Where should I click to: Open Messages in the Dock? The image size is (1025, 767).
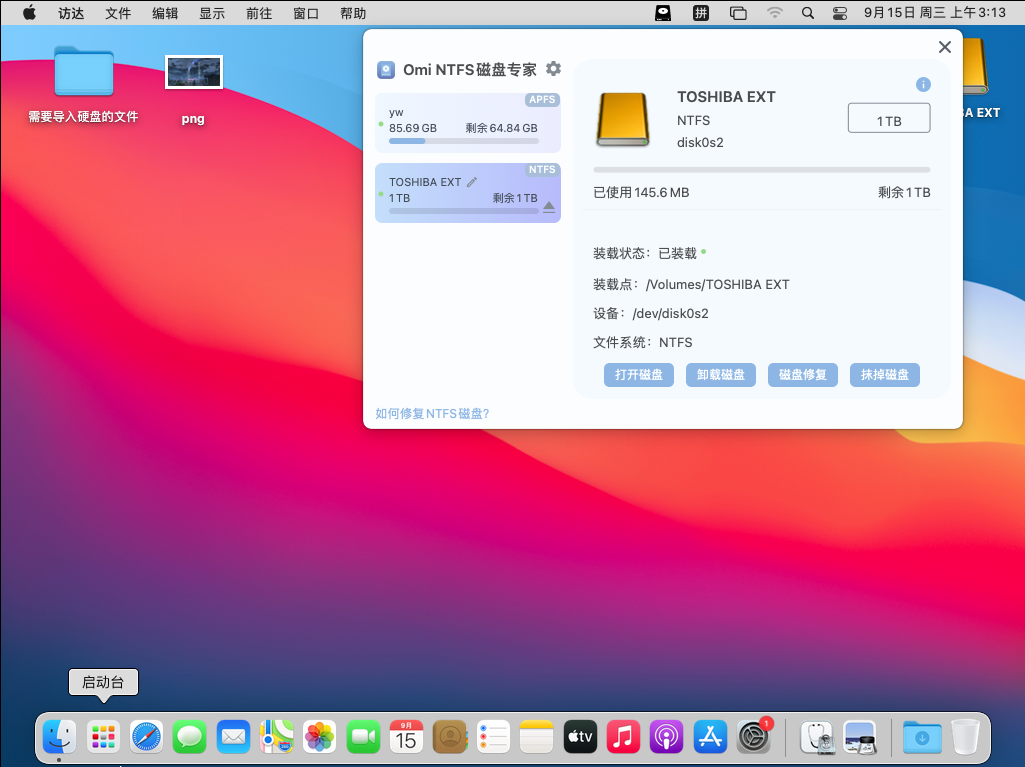(190, 738)
